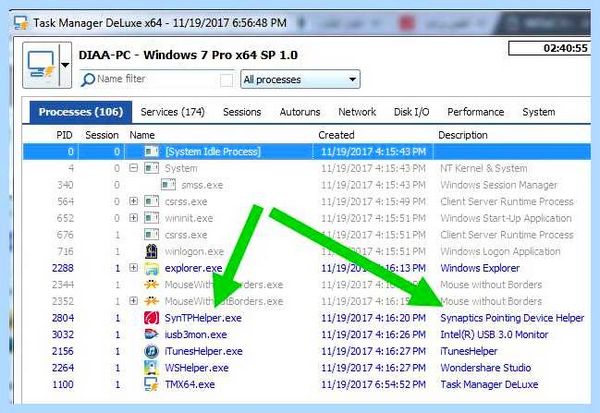Sort by the Session column header
600x413 pixels.
click(x=102, y=135)
